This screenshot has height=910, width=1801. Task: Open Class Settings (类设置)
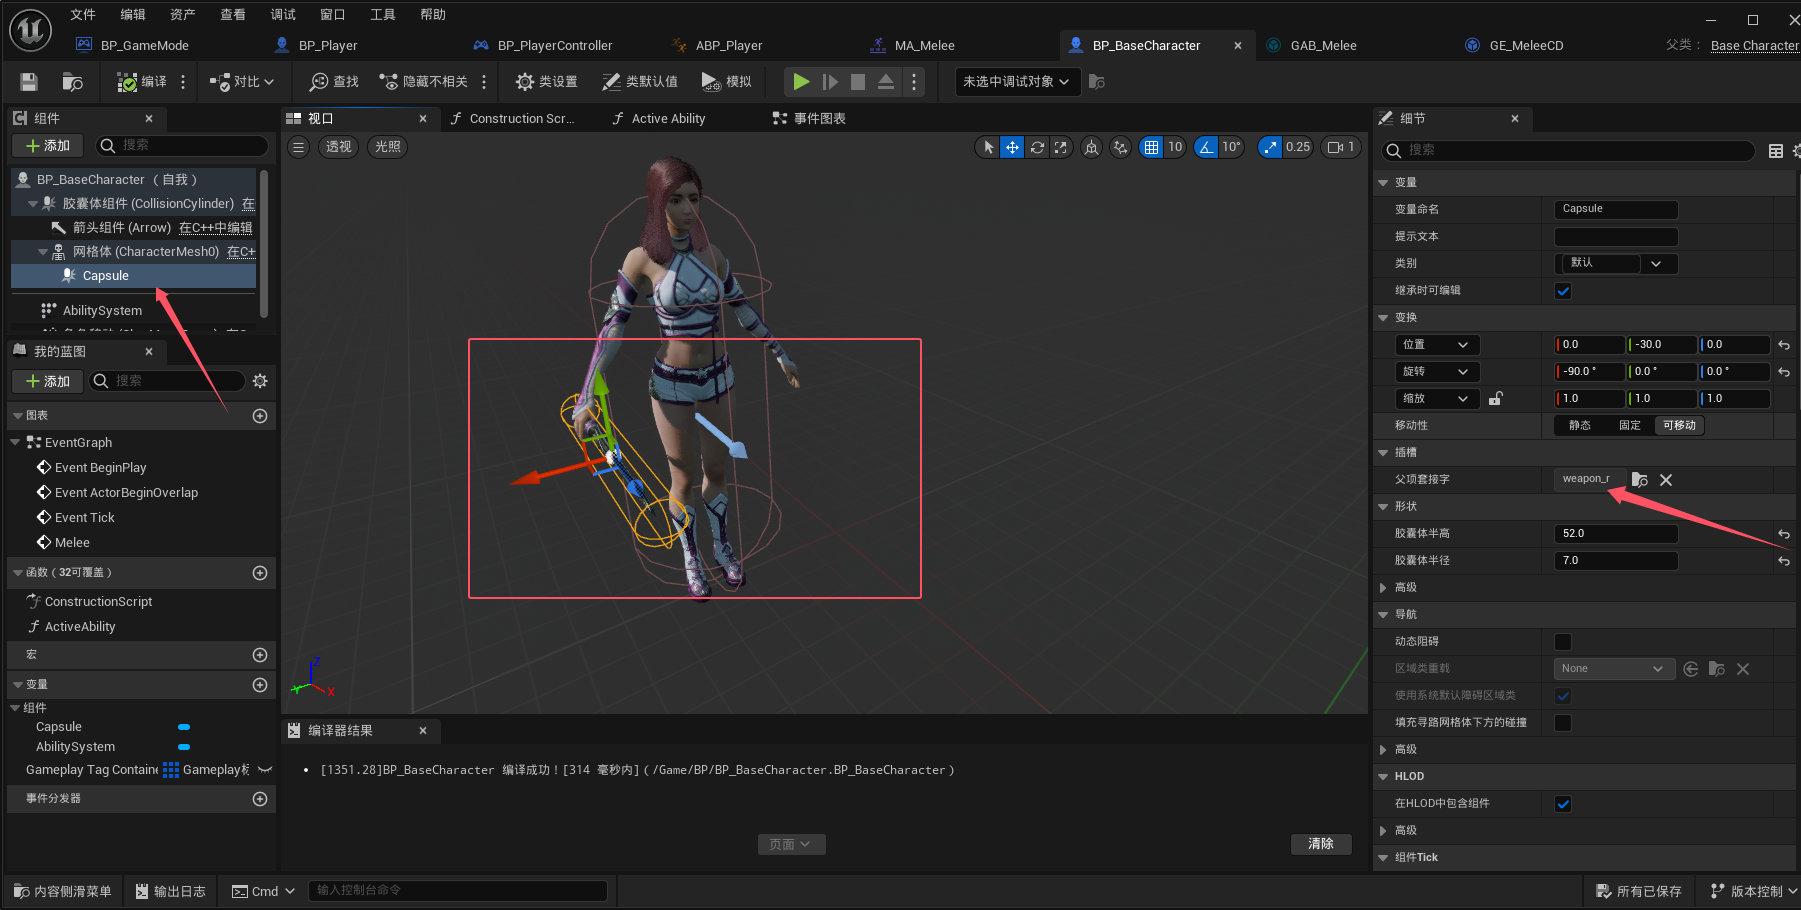click(546, 82)
